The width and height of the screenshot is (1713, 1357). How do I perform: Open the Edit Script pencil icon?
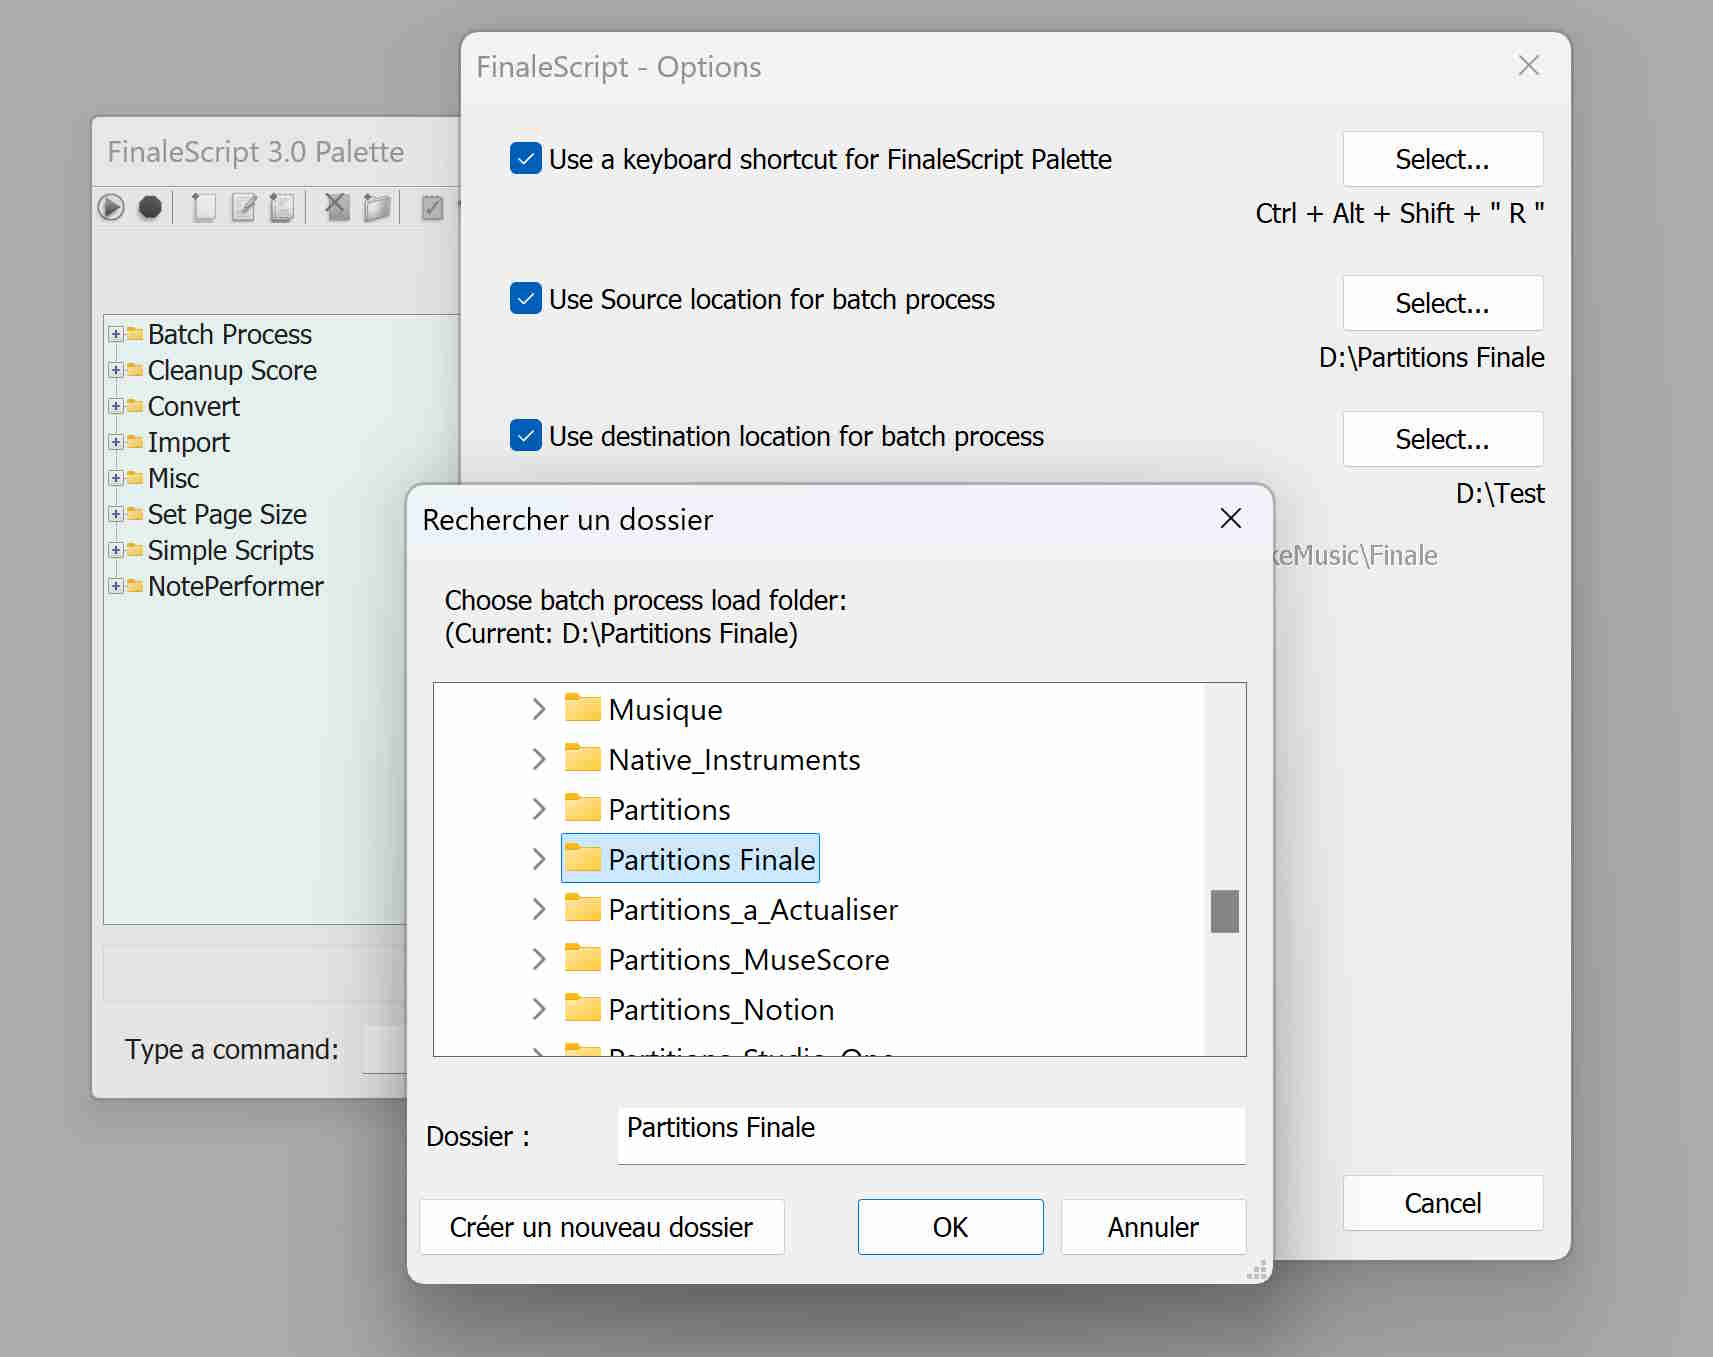pos(243,207)
